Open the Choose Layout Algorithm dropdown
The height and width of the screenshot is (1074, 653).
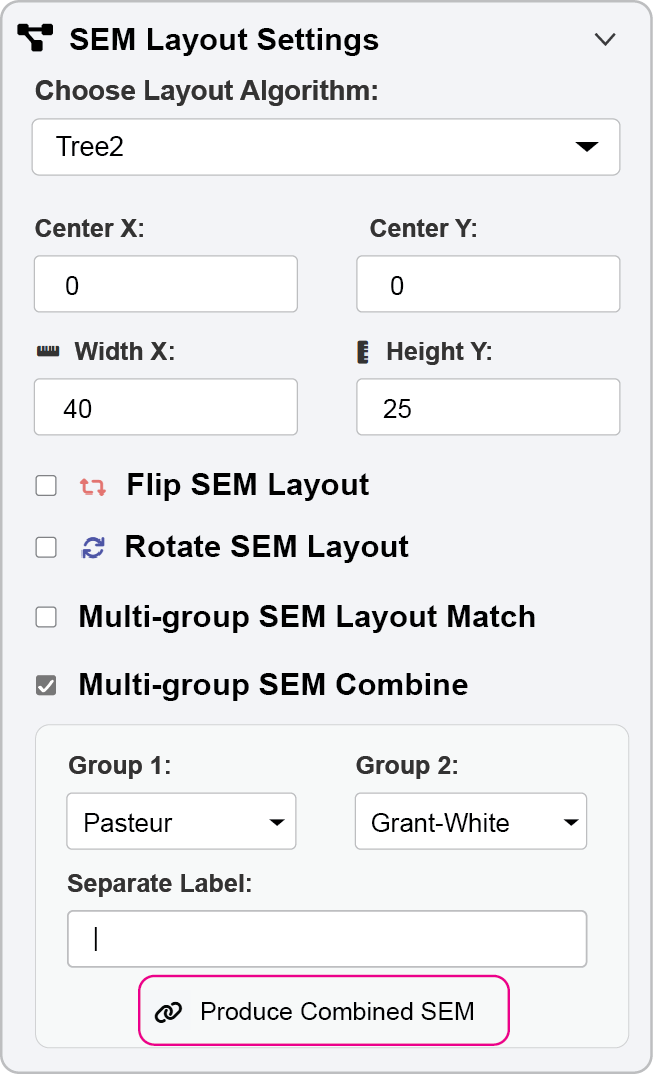[326, 147]
